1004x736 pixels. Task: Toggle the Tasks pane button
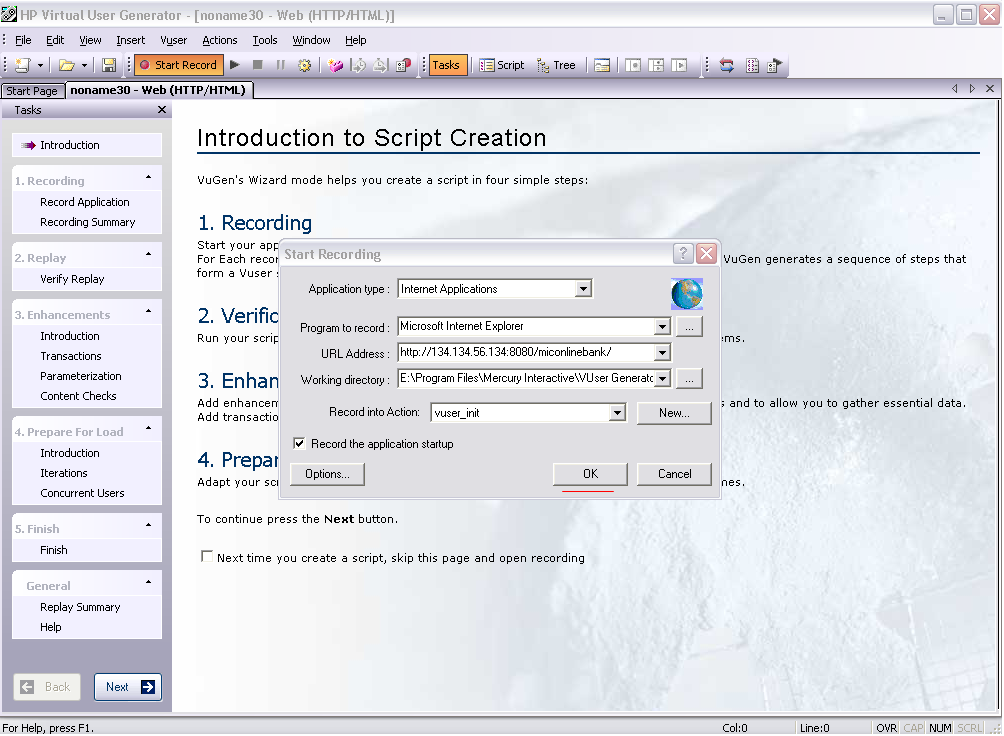click(x=446, y=64)
